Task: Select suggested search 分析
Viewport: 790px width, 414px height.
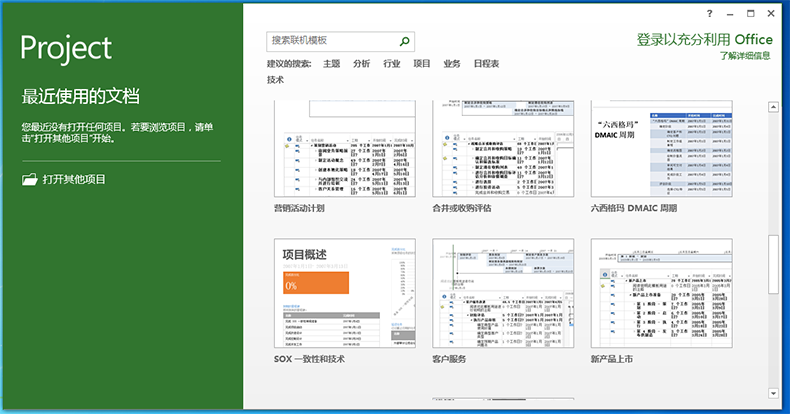Action: pos(362,64)
